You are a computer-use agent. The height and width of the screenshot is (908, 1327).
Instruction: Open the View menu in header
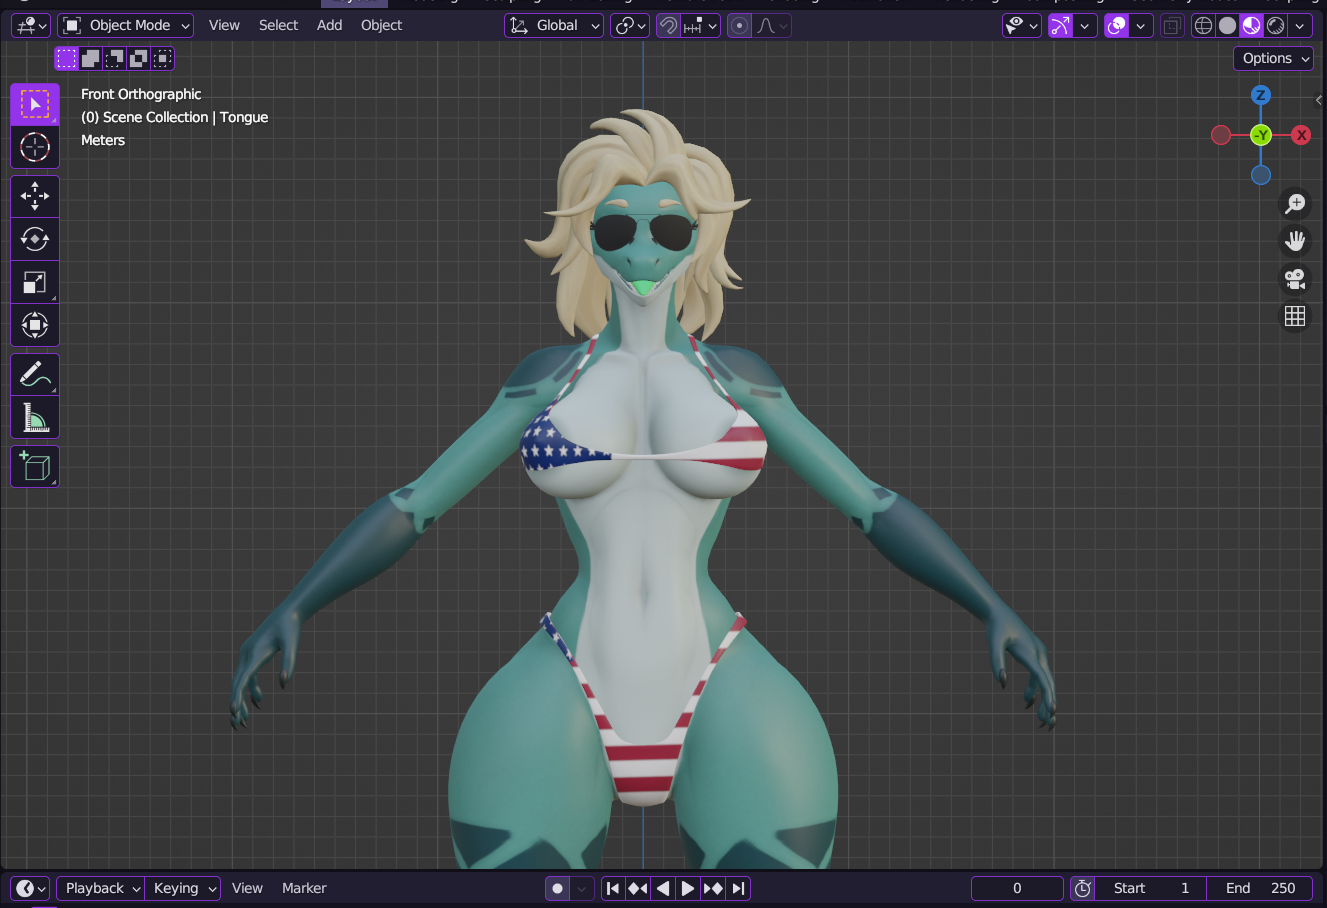point(224,26)
